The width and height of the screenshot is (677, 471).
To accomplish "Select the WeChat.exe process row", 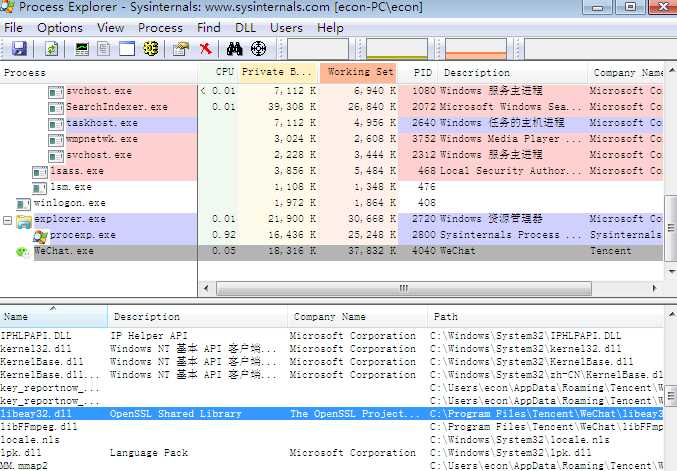I will [x=332, y=251].
